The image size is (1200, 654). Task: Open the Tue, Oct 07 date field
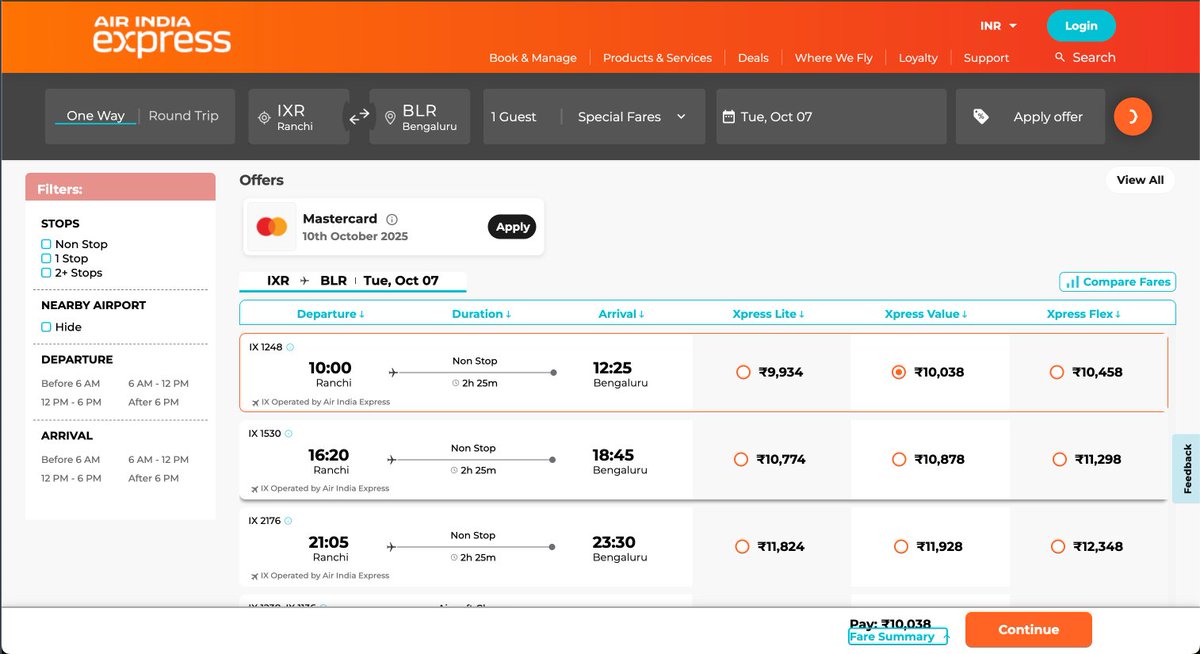(x=830, y=117)
